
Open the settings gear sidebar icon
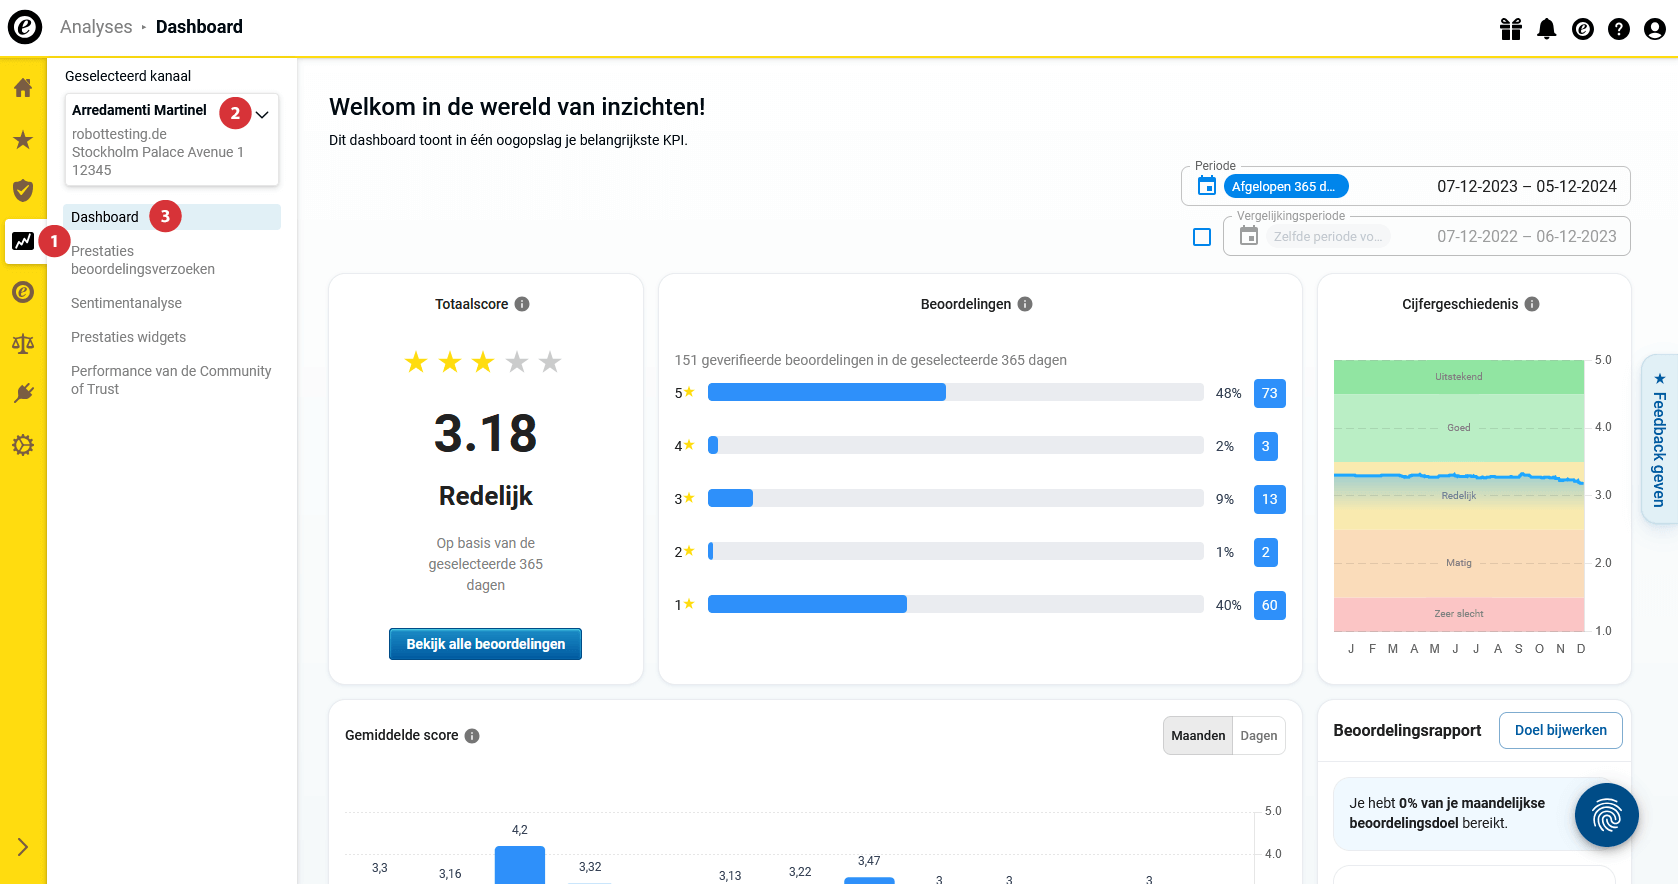(23, 445)
